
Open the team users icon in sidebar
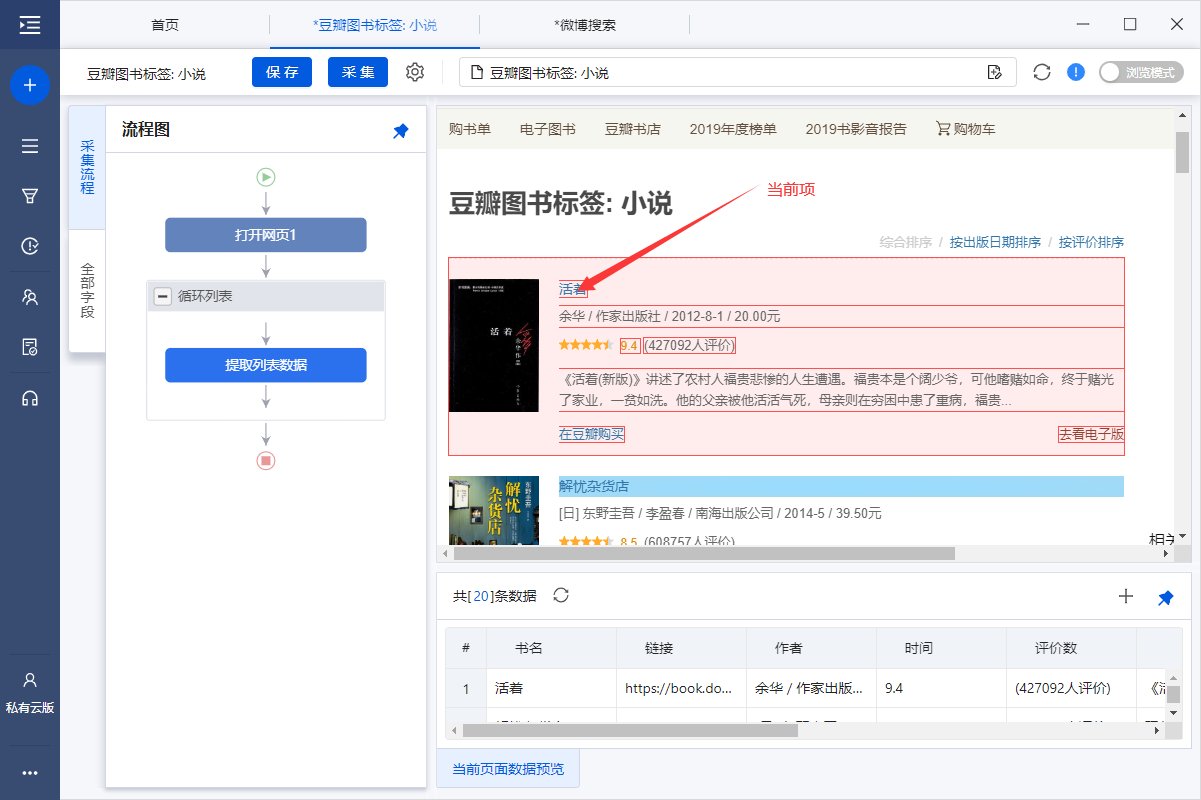tap(30, 297)
